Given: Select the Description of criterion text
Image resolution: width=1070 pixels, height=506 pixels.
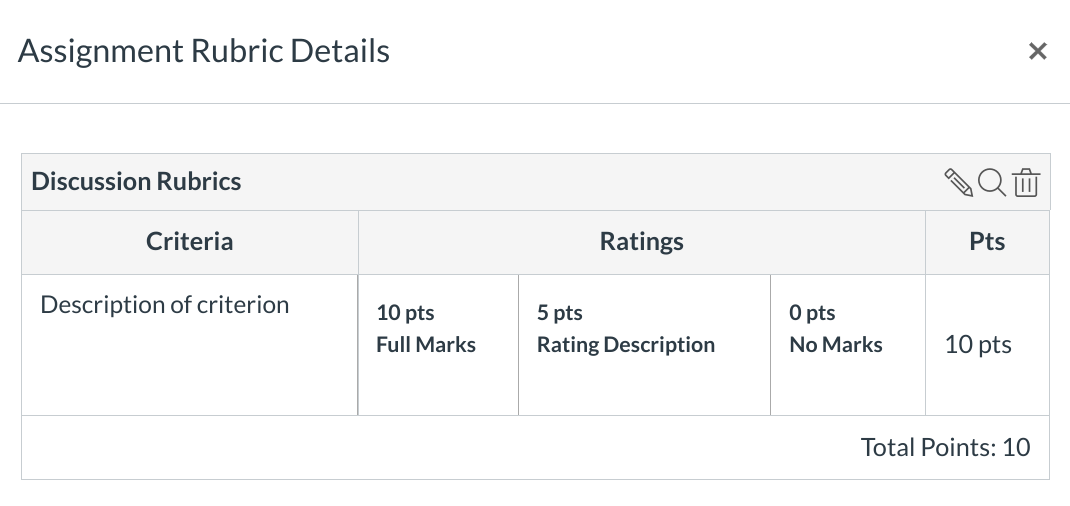Looking at the screenshot, I should [x=164, y=305].
